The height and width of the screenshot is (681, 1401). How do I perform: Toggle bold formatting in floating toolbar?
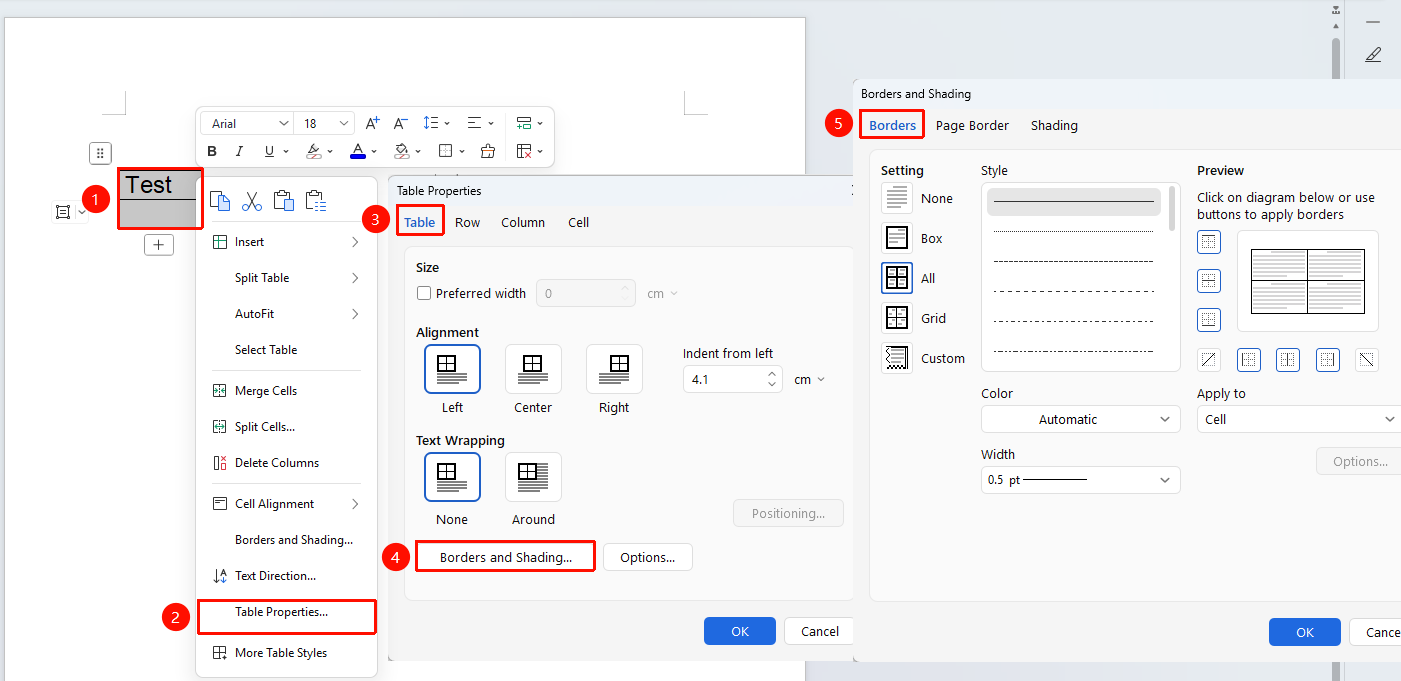[212, 151]
